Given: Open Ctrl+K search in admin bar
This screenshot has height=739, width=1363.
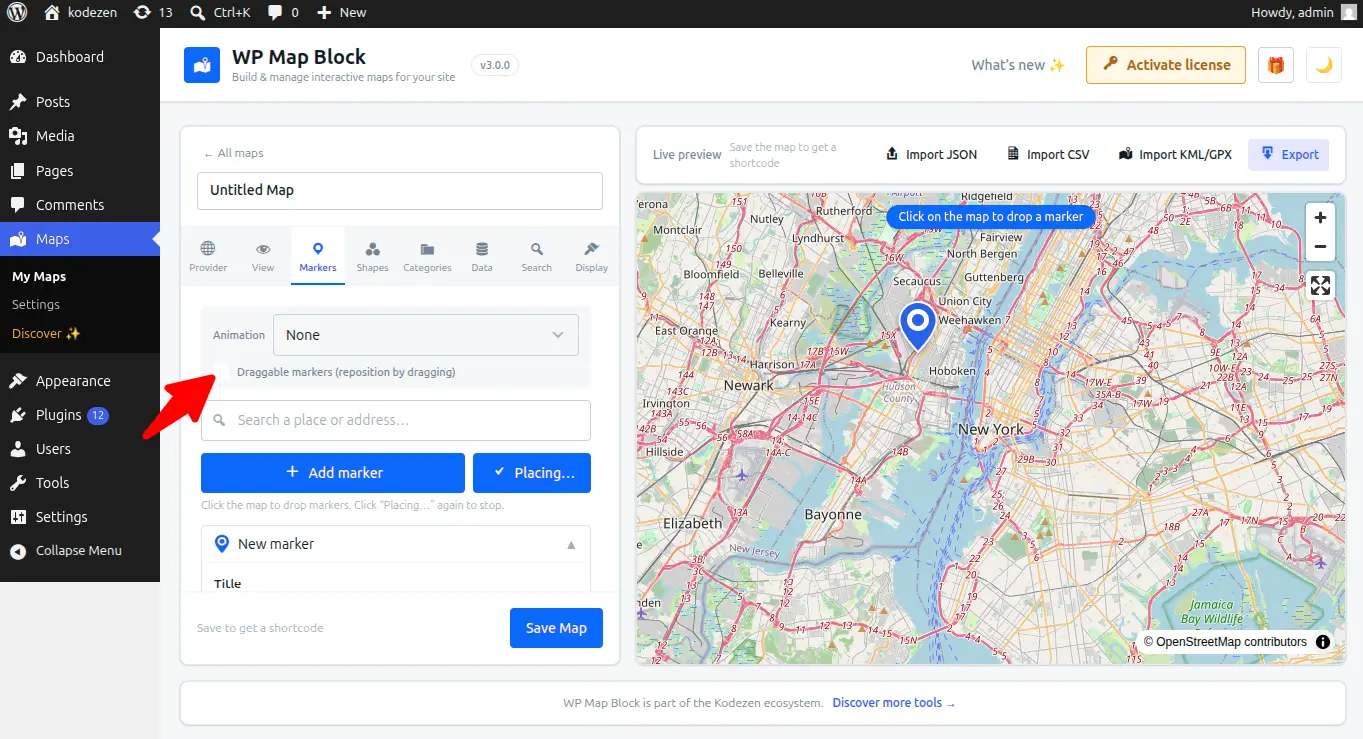Looking at the screenshot, I should [x=220, y=13].
